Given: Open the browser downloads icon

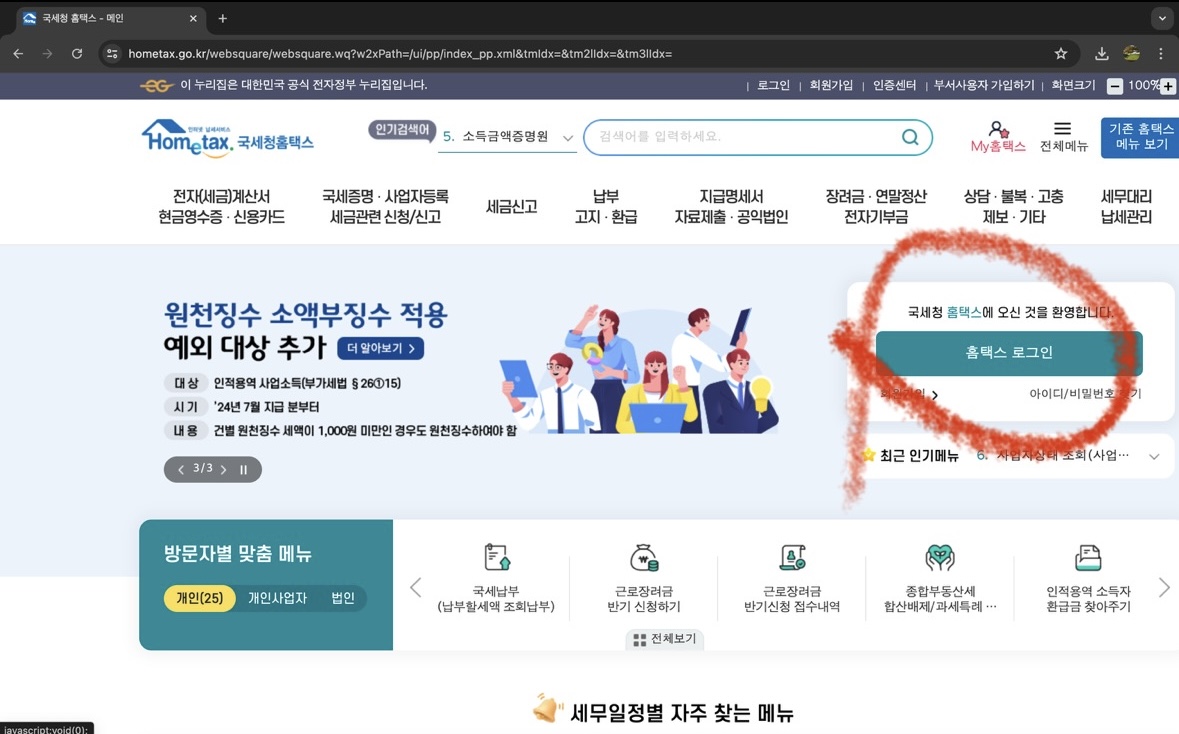Looking at the screenshot, I should [x=1102, y=53].
